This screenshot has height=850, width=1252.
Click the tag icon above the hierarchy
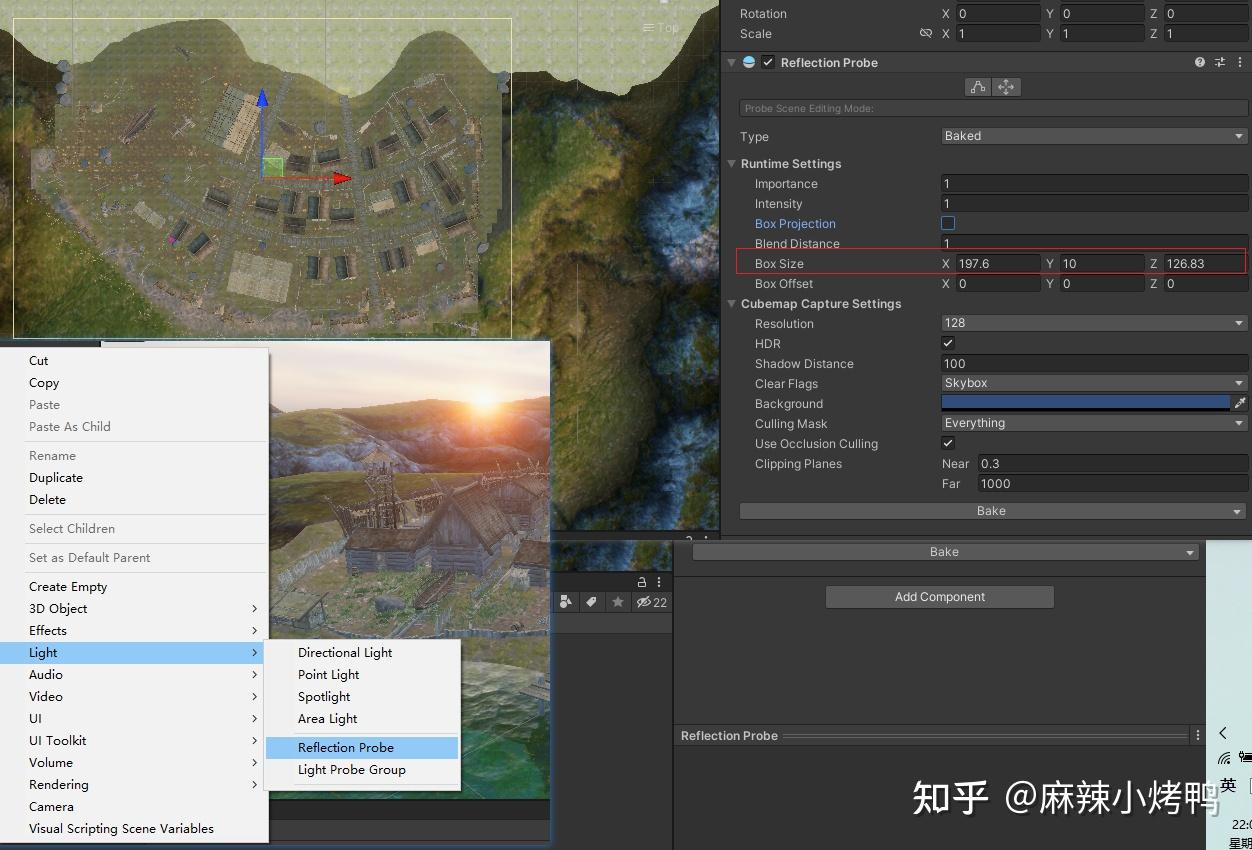(x=593, y=602)
